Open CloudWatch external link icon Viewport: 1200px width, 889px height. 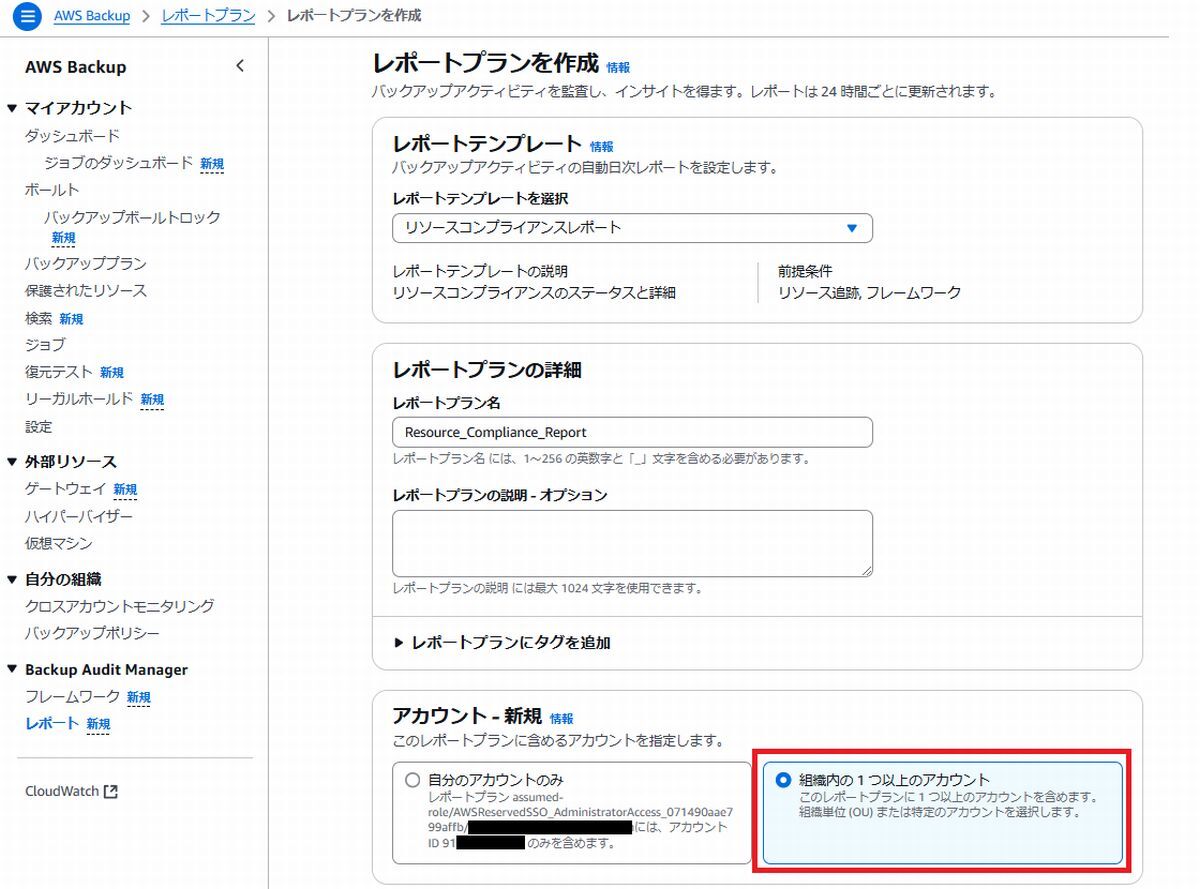[x=111, y=791]
